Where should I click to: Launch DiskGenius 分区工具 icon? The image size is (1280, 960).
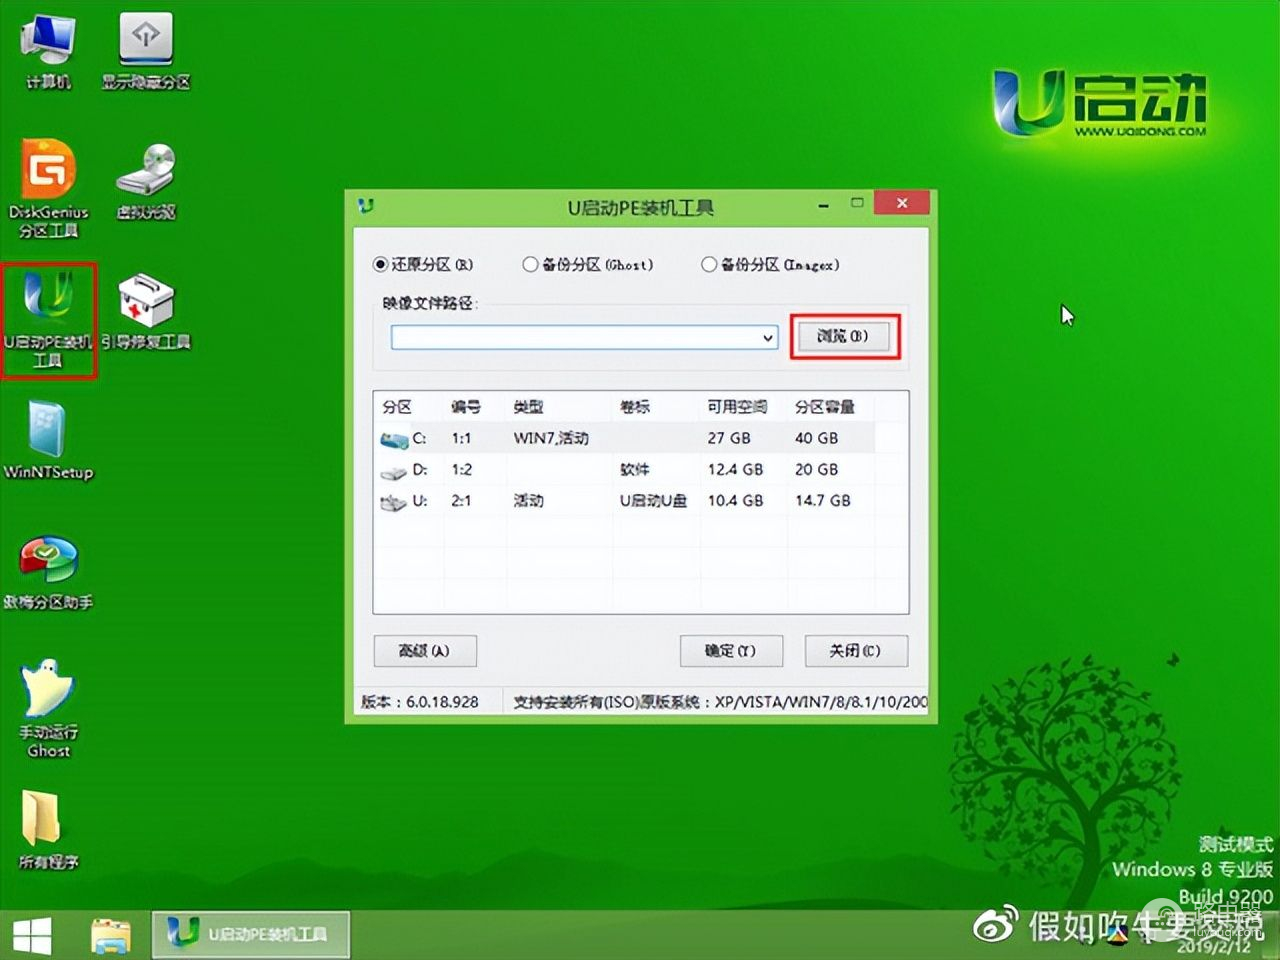pyautogui.click(x=48, y=188)
